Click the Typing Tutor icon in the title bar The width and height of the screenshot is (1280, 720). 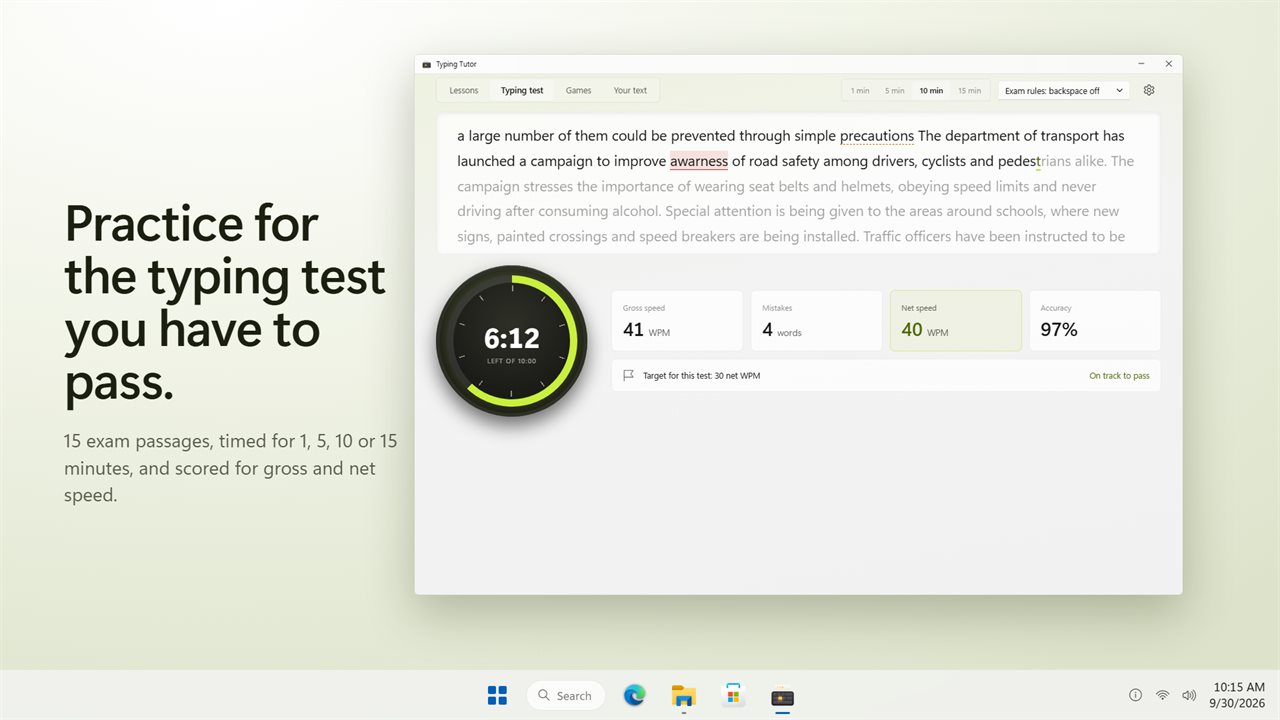click(x=427, y=64)
